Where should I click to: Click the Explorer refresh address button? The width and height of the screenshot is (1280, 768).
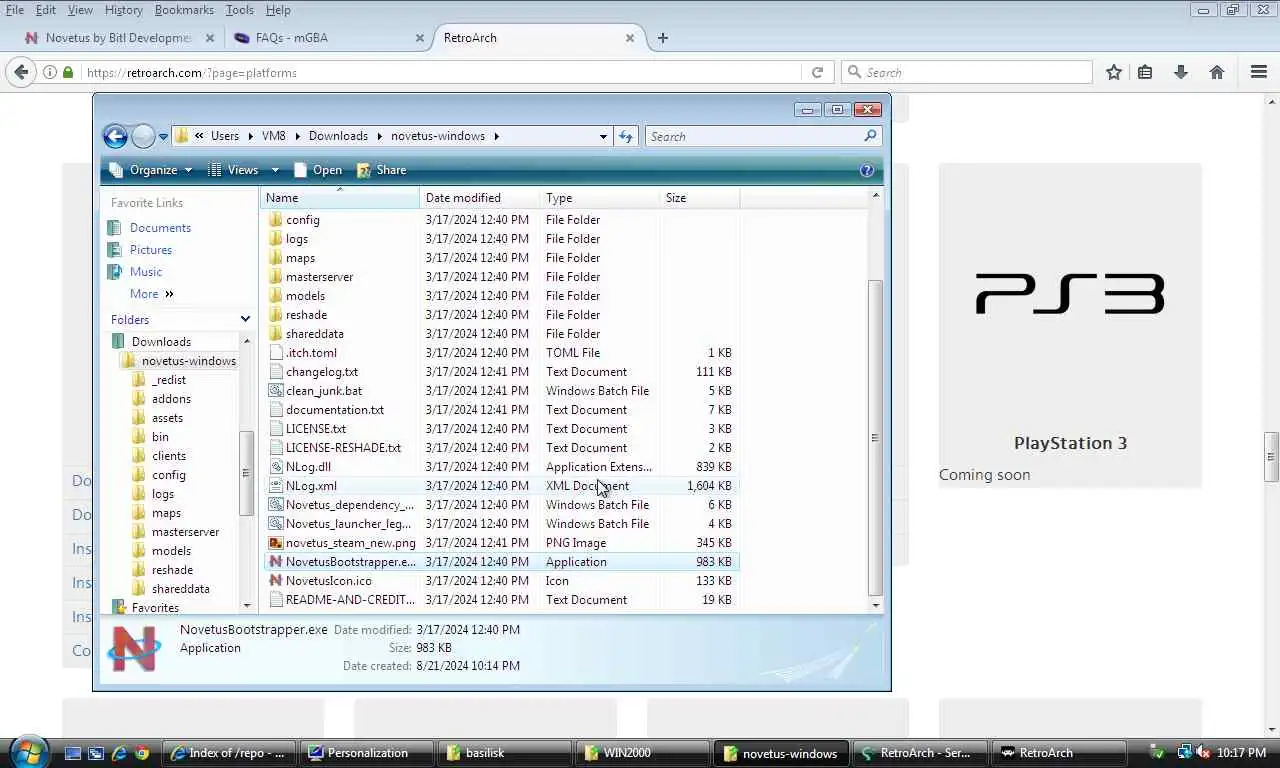click(x=626, y=136)
